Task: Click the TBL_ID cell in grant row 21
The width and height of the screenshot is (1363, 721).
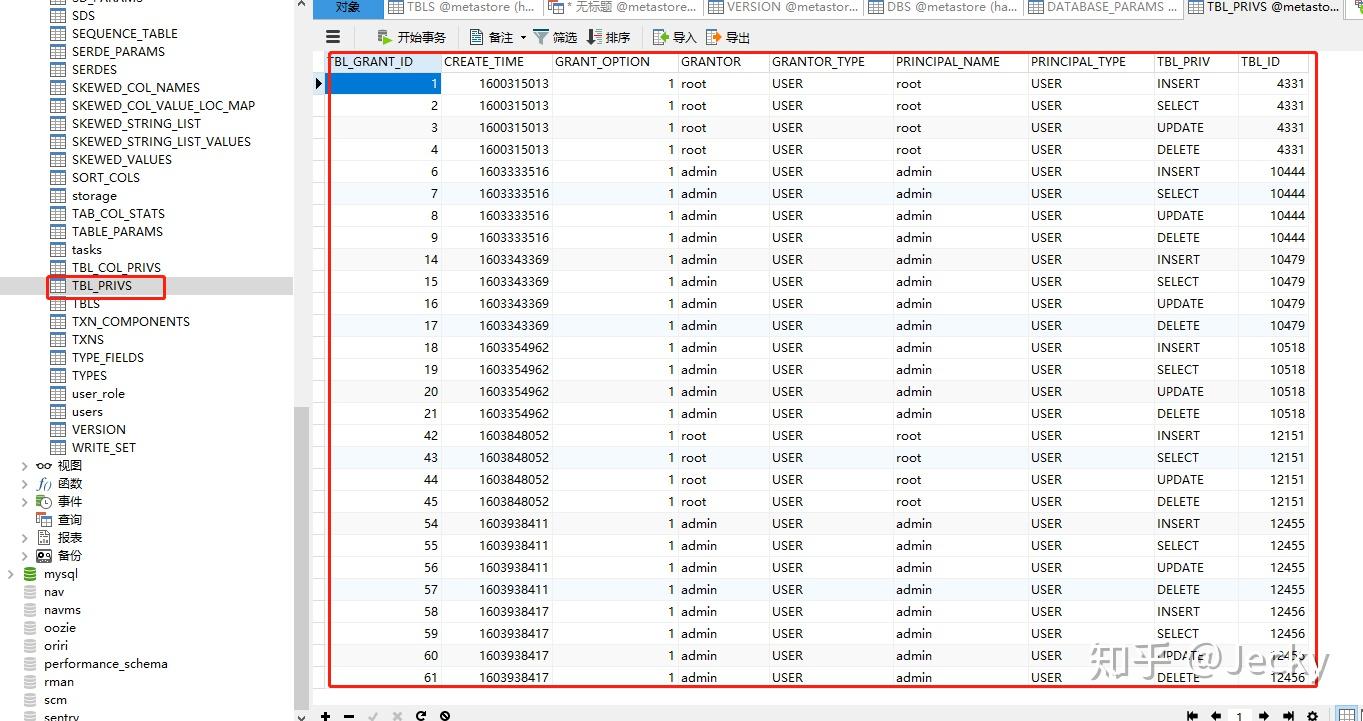Action: [x=1275, y=414]
